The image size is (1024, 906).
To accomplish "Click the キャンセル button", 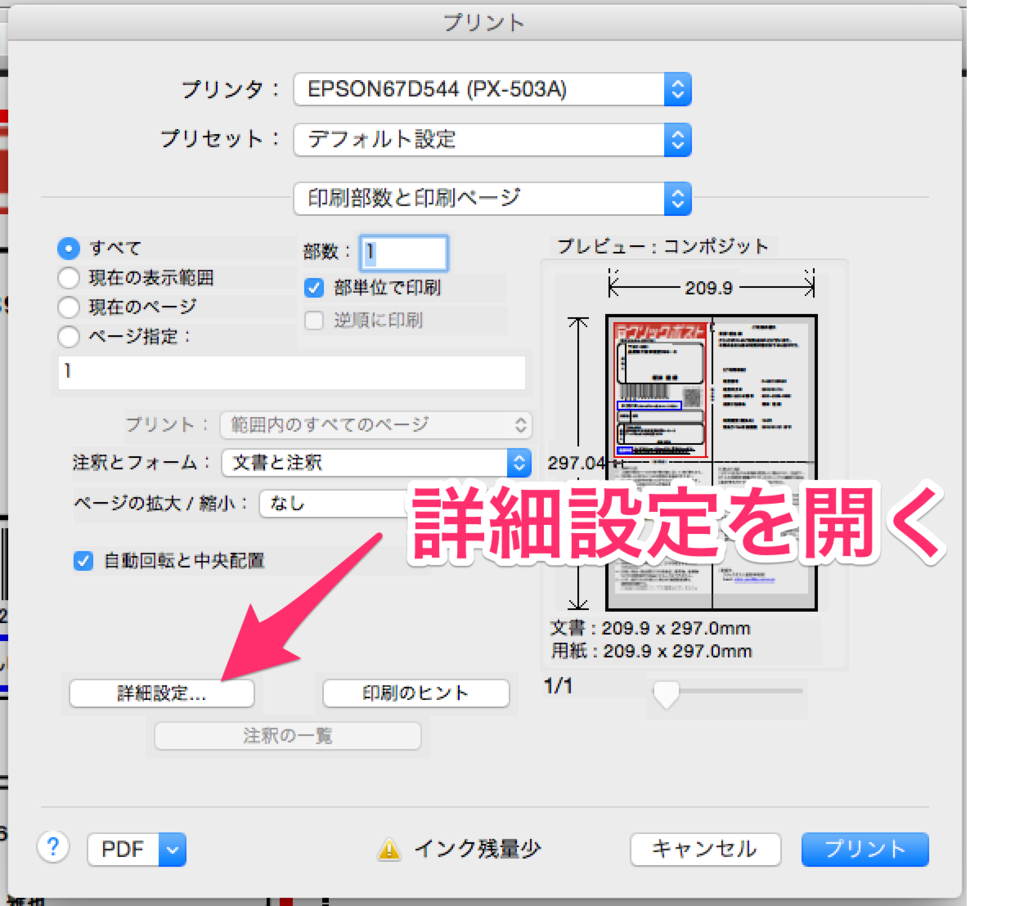I will click(705, 849).
